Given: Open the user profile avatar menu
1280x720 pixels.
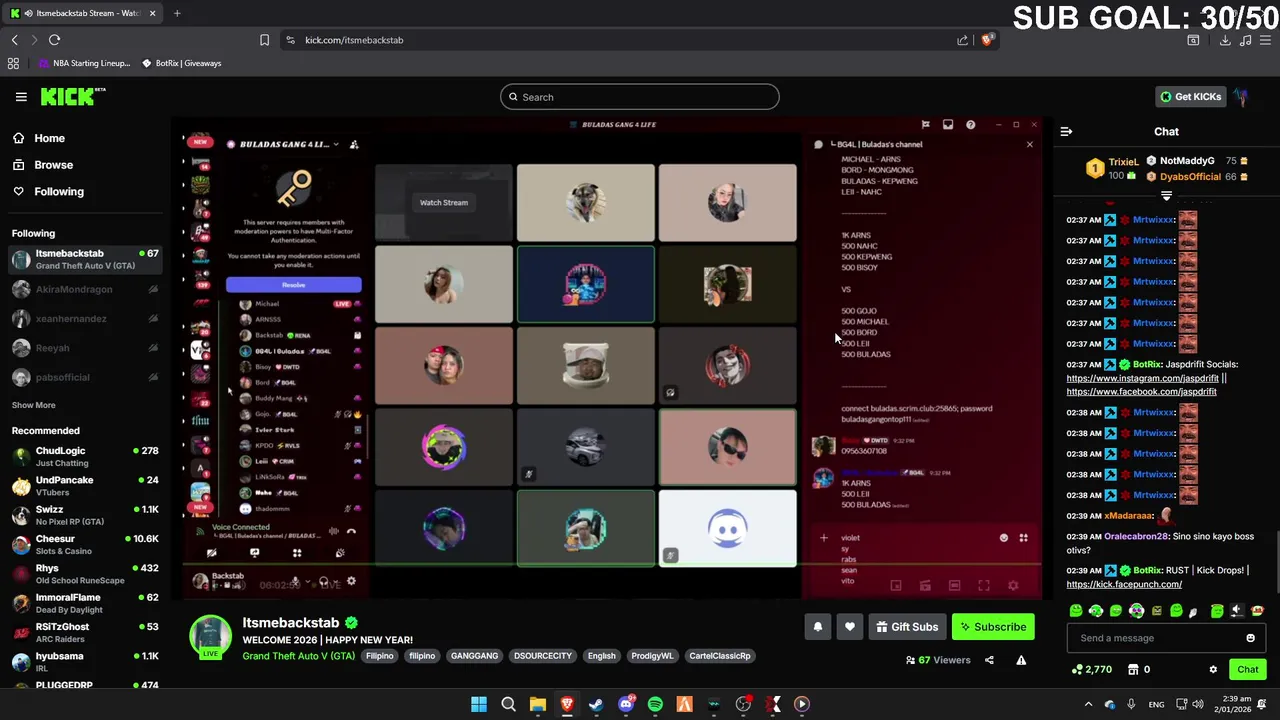Looking at the screenshot, I should pyautogui.click(x=1241, y=97).
